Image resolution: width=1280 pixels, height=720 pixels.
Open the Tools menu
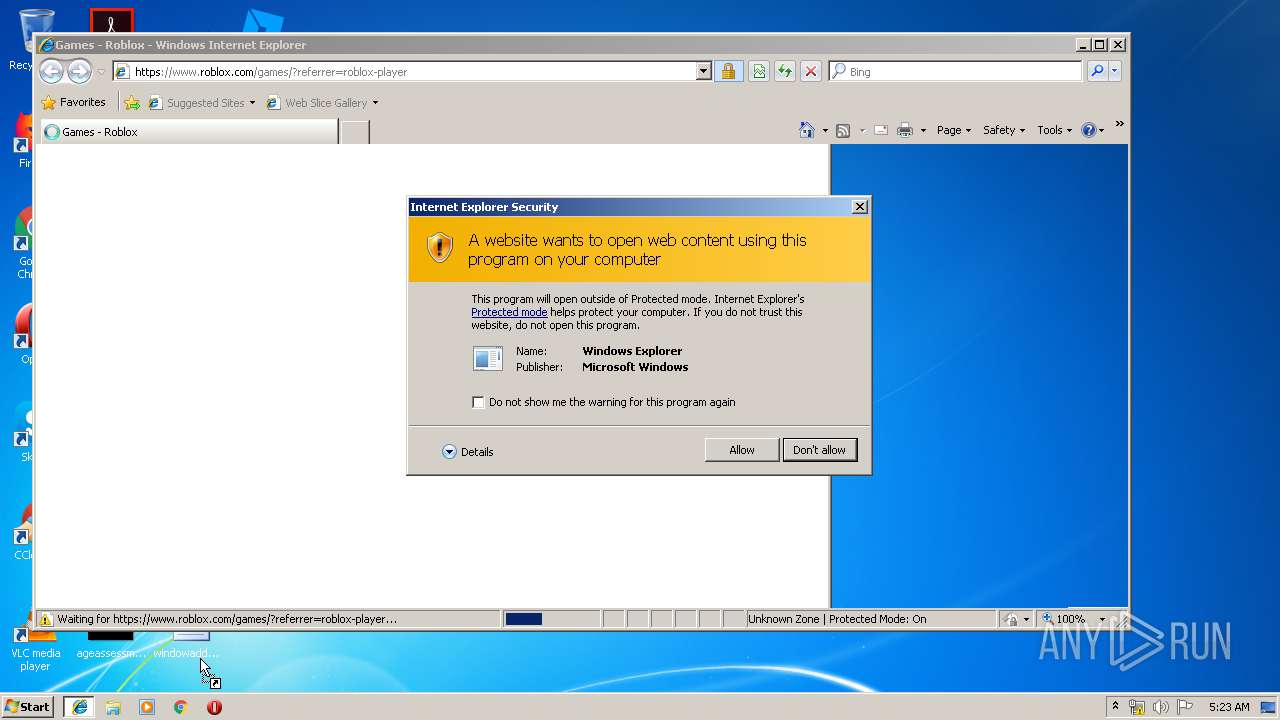coord(1054,130)
